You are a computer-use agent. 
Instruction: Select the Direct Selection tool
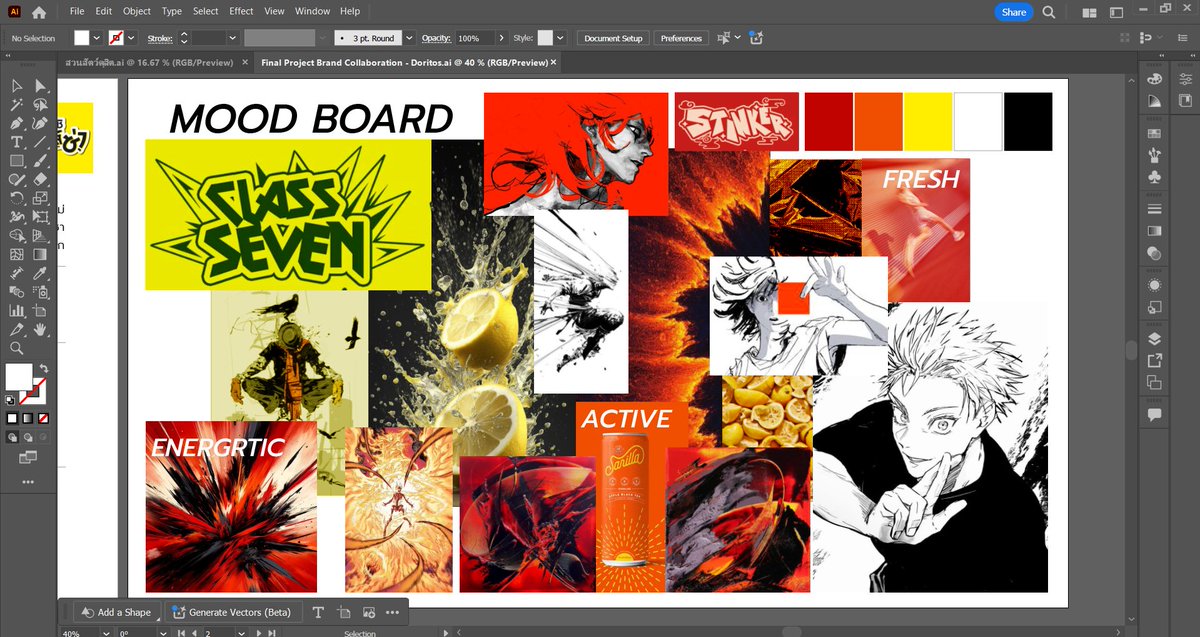(x=41, y=86)
